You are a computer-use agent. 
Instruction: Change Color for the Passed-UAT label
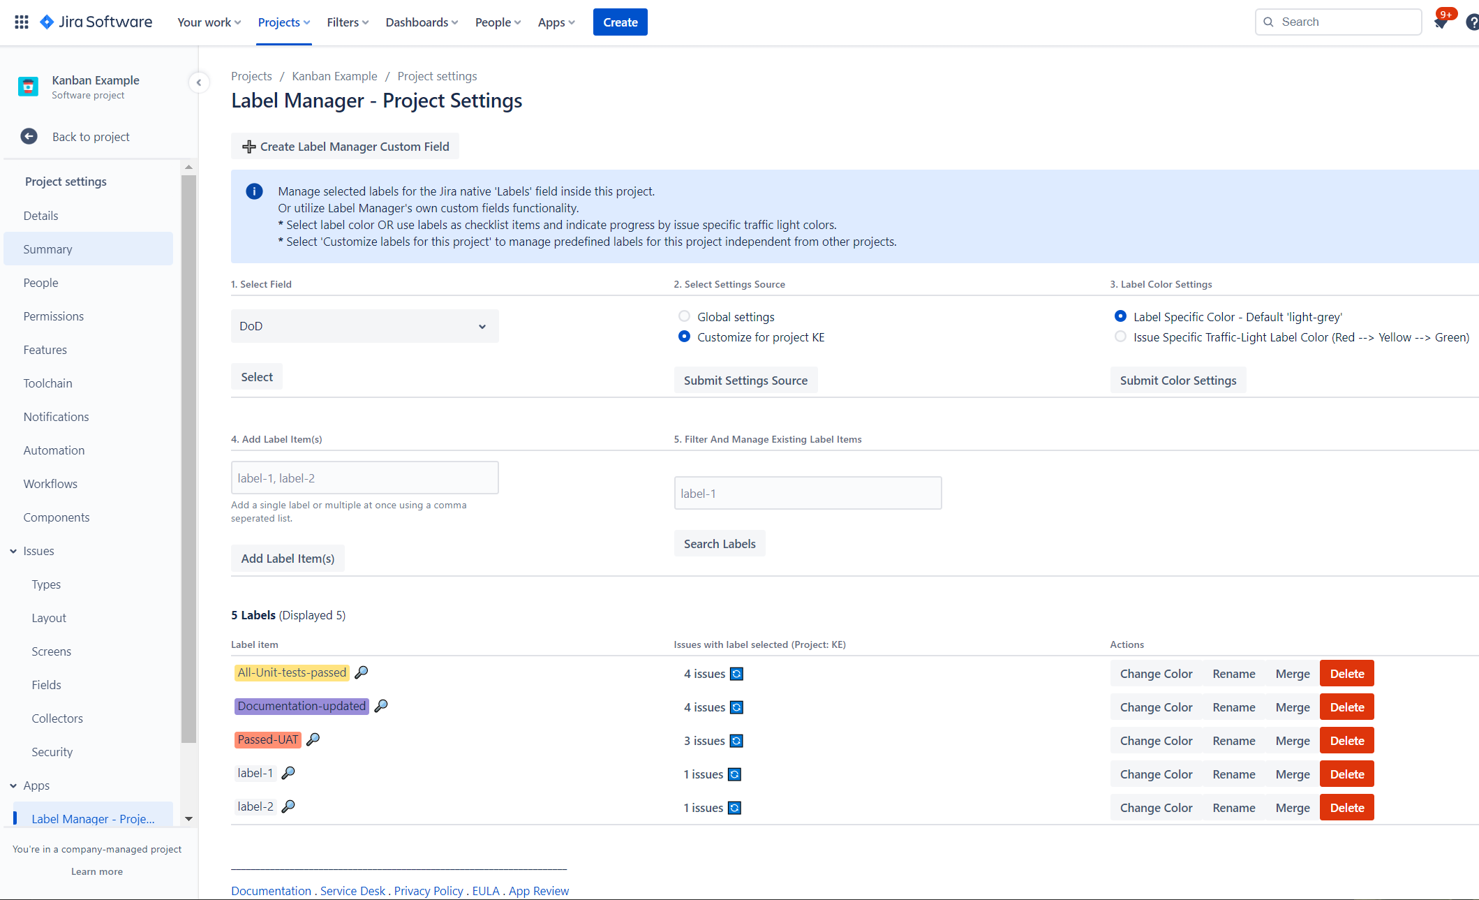pos(1155,741)
